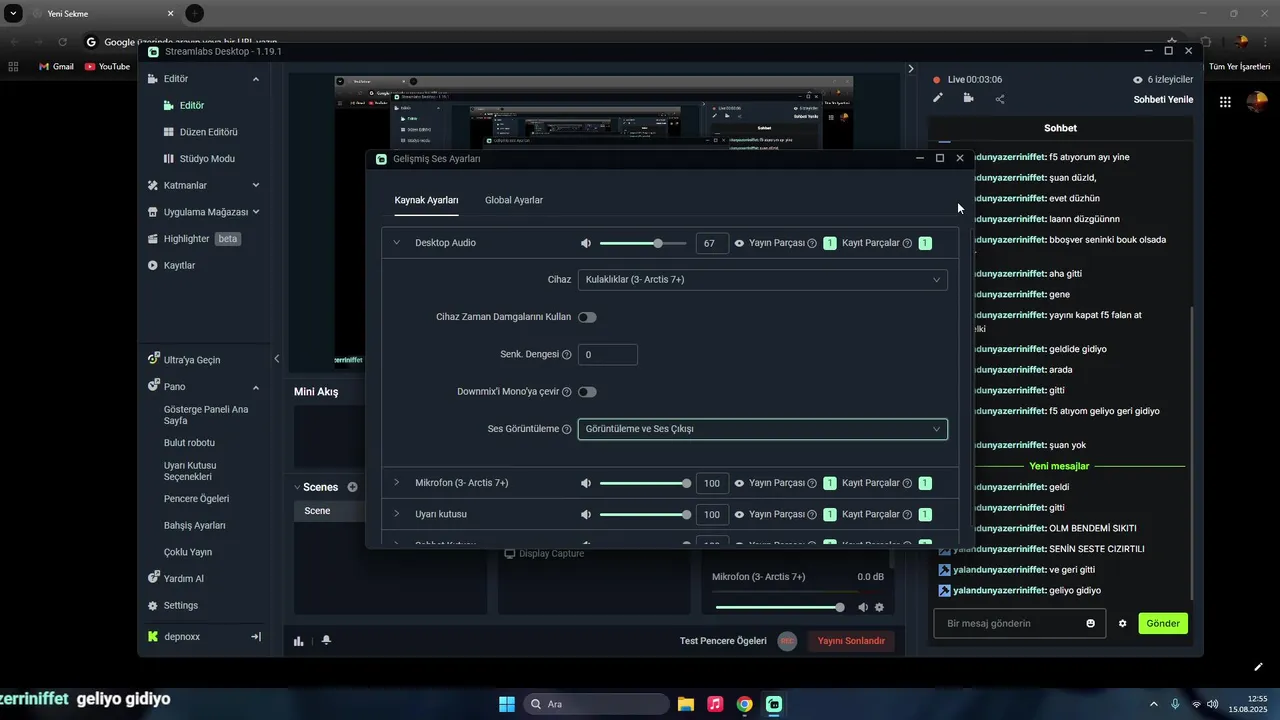This screenshot has height=720, width=1280.
Task: Adjust the Desktop Audio volume slider
Action: [643, 243]
